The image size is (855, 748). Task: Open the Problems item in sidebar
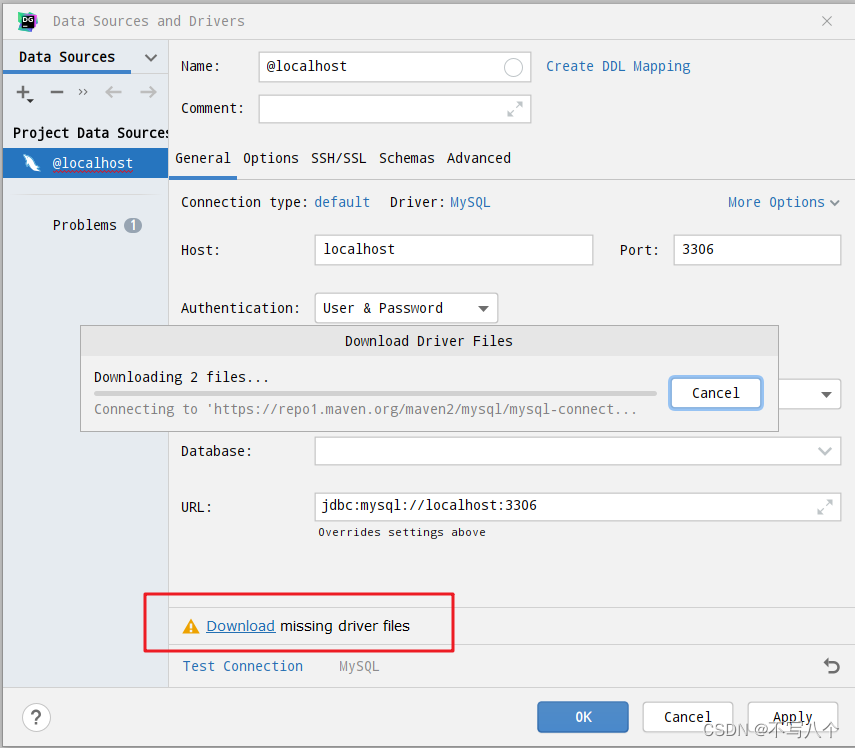[x=85, y=225]
